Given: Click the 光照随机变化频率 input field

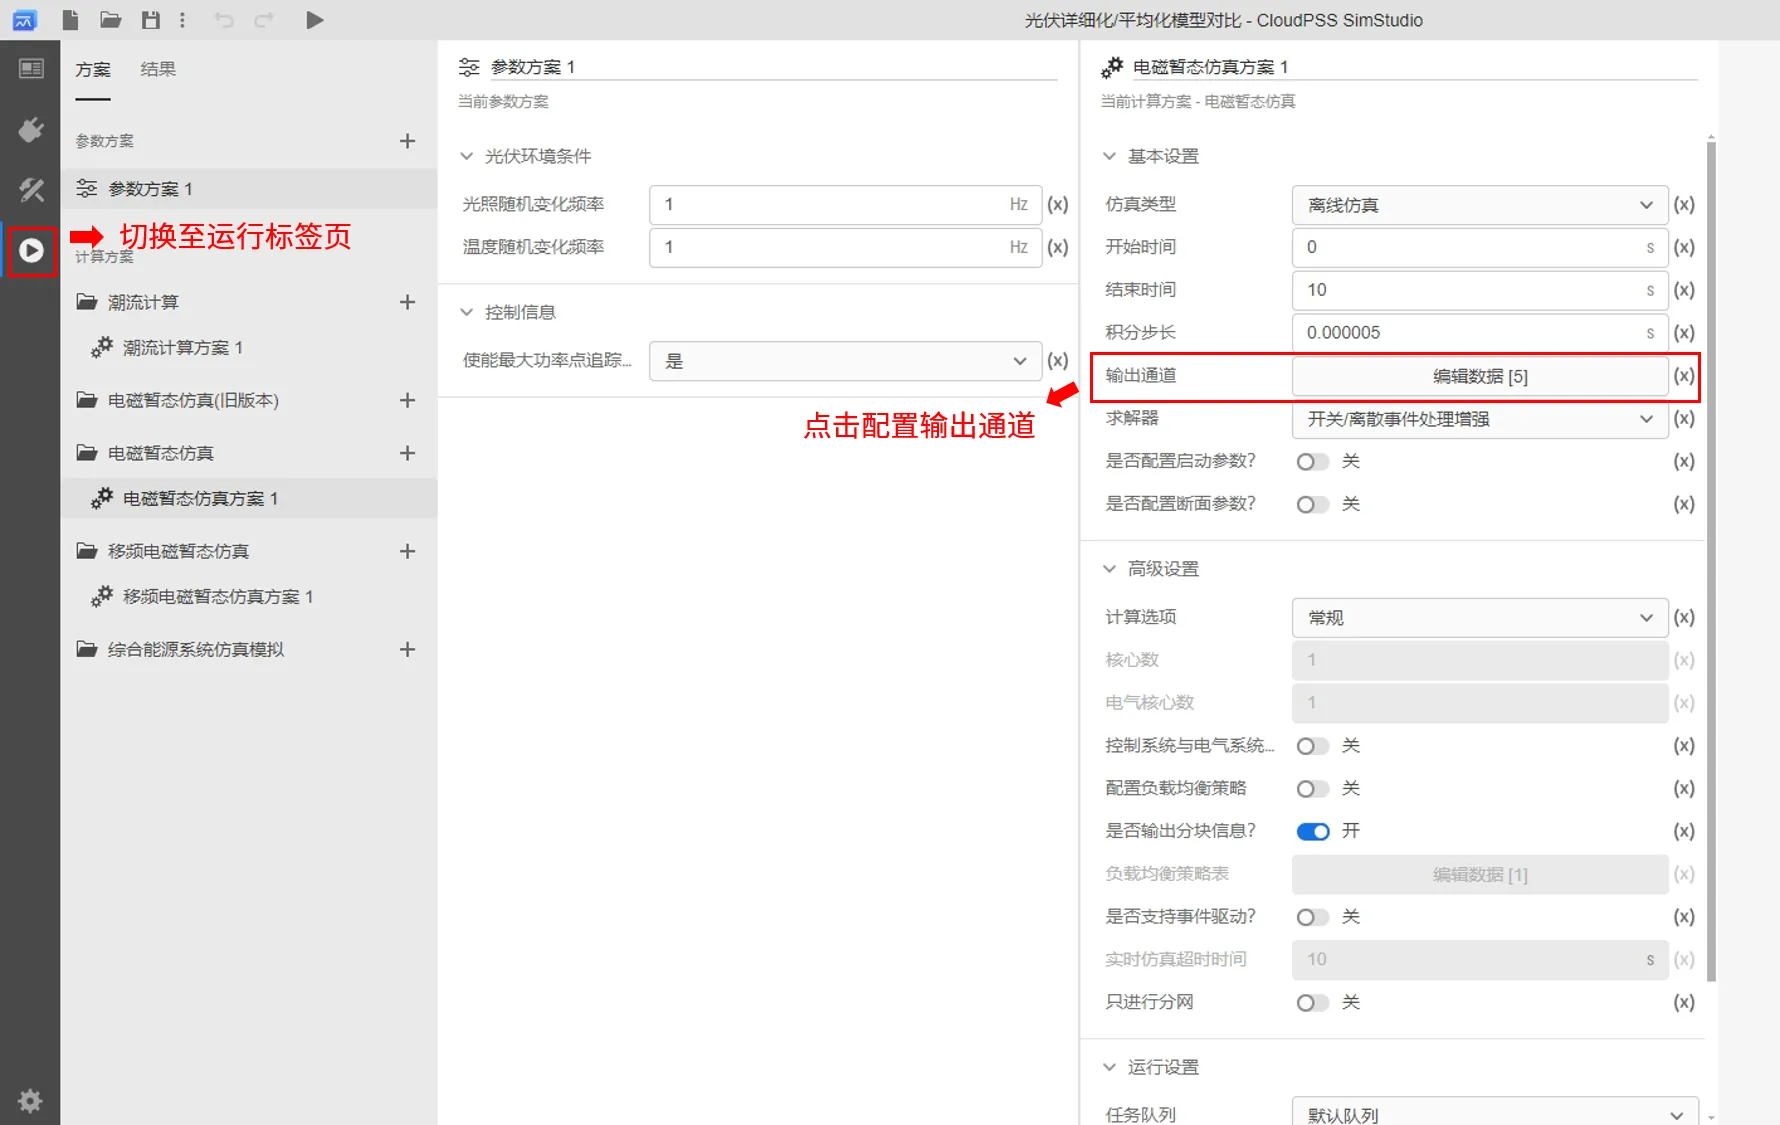Looking at the screenshot, I should [x=845, y=204].
